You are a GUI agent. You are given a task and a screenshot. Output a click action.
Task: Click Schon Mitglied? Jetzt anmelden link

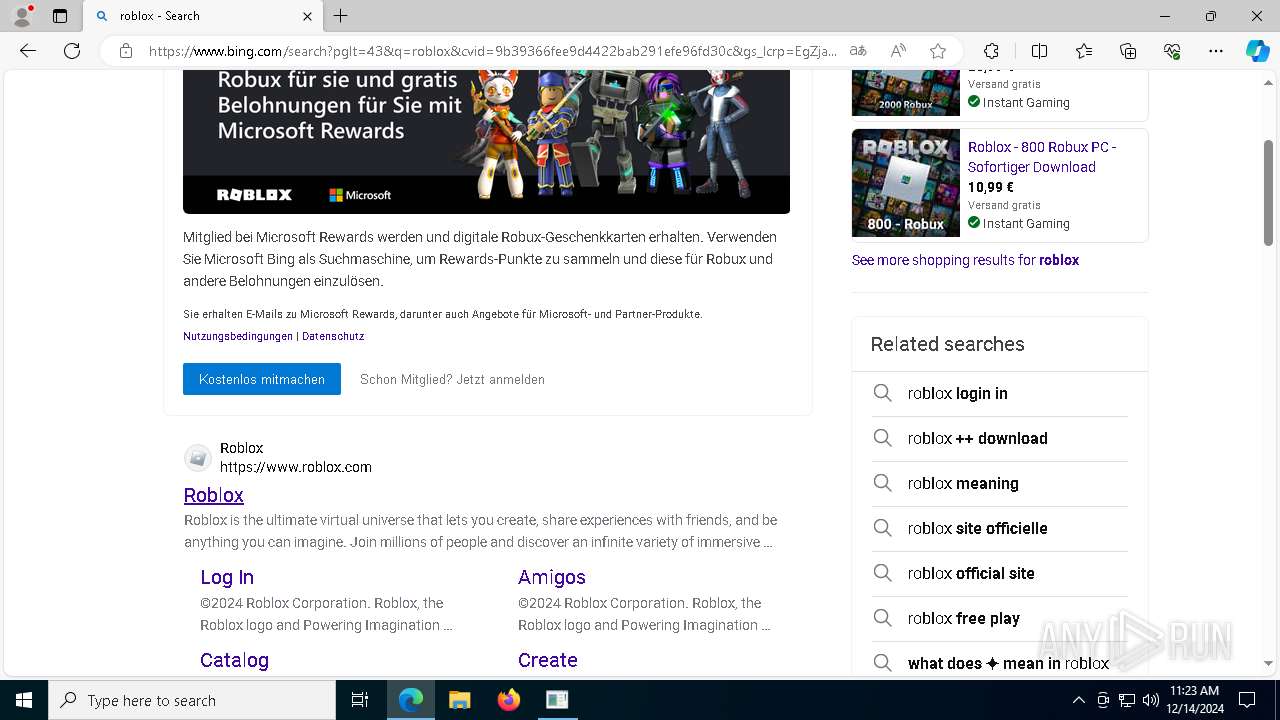(x=452, y=379)
